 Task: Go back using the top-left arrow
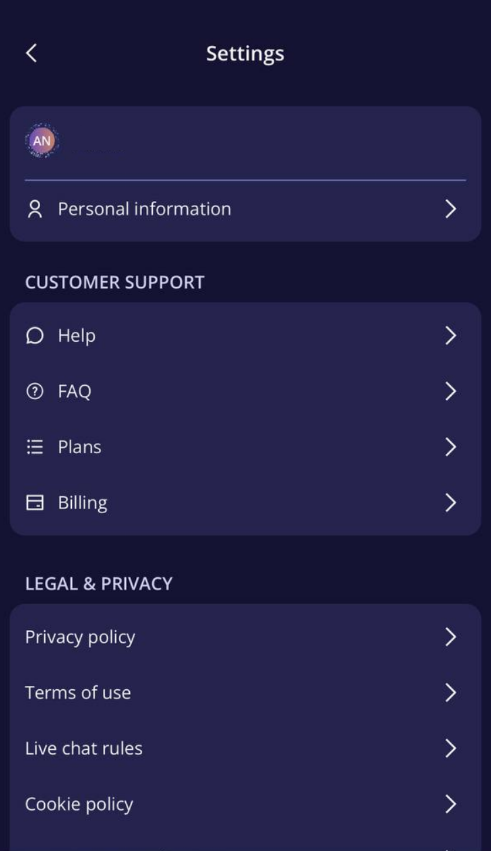tap(31, 53)
